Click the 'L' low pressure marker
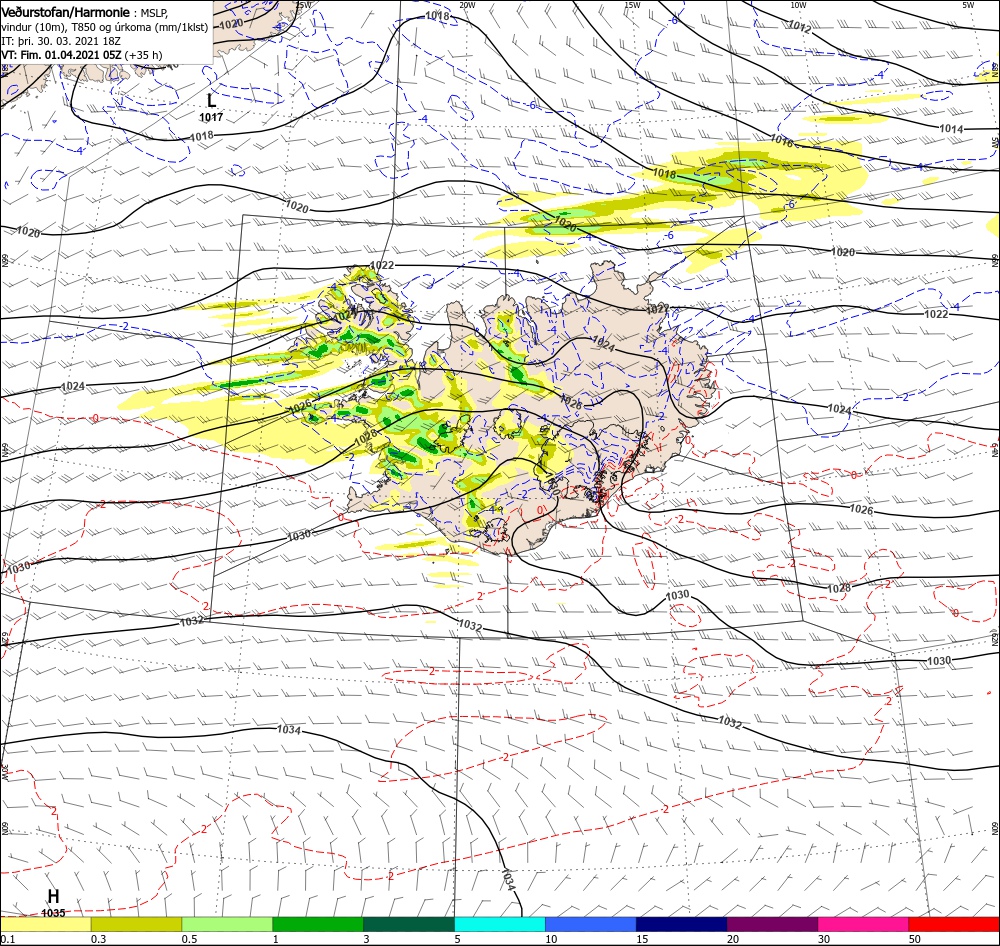The height and width of the screenshot is (946, 1000). pyautogui.click(x=212, y=100)
